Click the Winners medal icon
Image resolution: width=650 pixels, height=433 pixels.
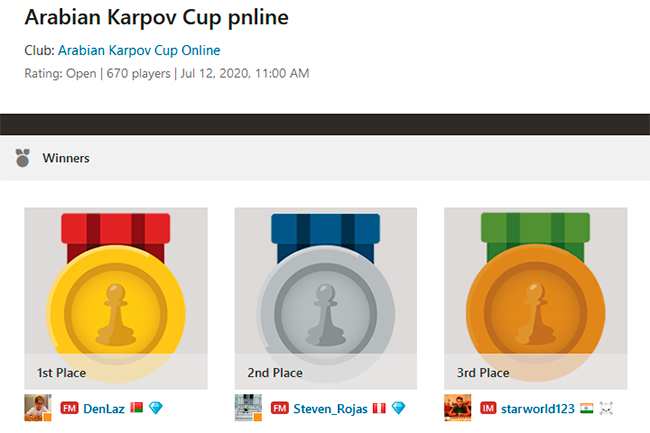23,157
